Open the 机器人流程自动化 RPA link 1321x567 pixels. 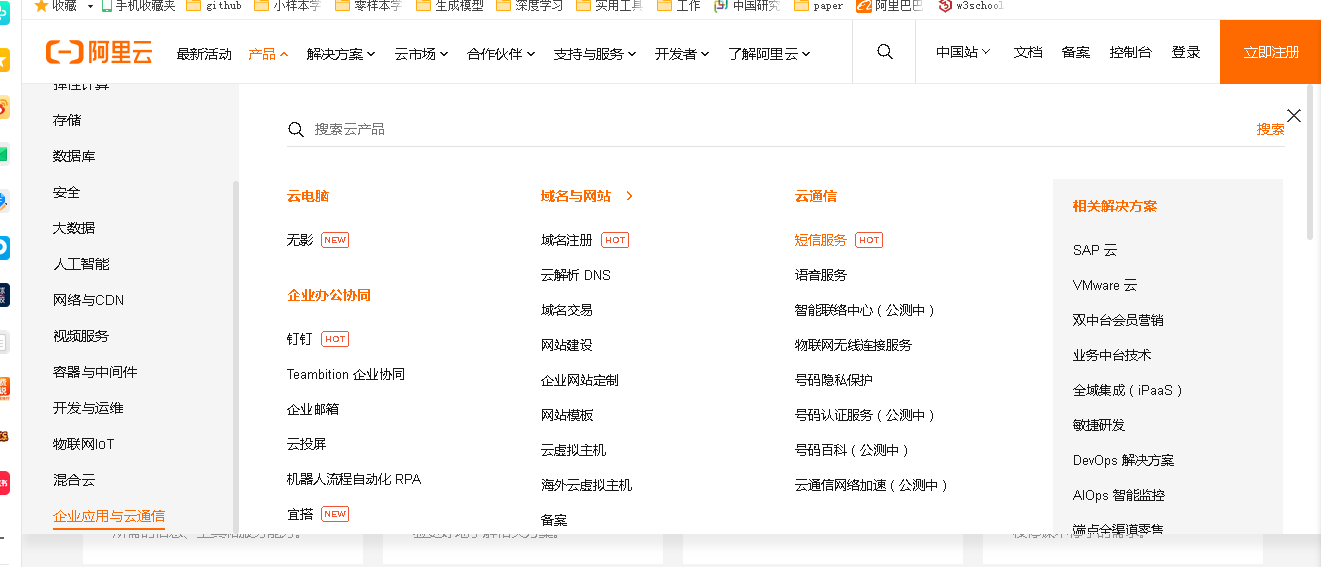coord(354,479)
